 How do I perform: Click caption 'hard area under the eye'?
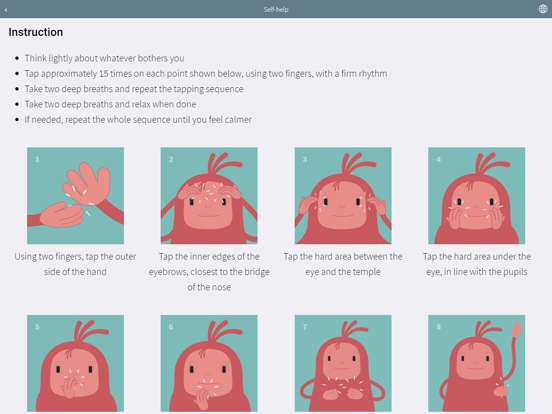click(x=477, y=264)
